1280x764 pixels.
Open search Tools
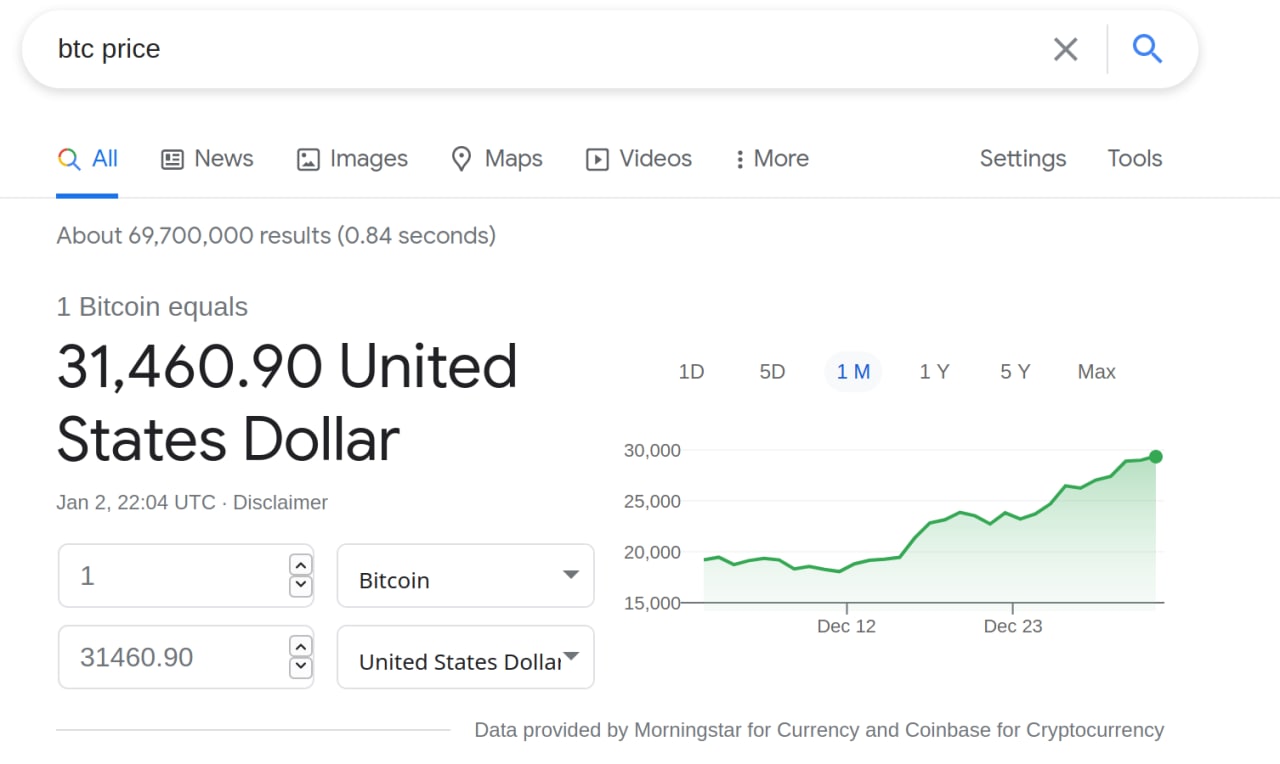click(1134, 159)
